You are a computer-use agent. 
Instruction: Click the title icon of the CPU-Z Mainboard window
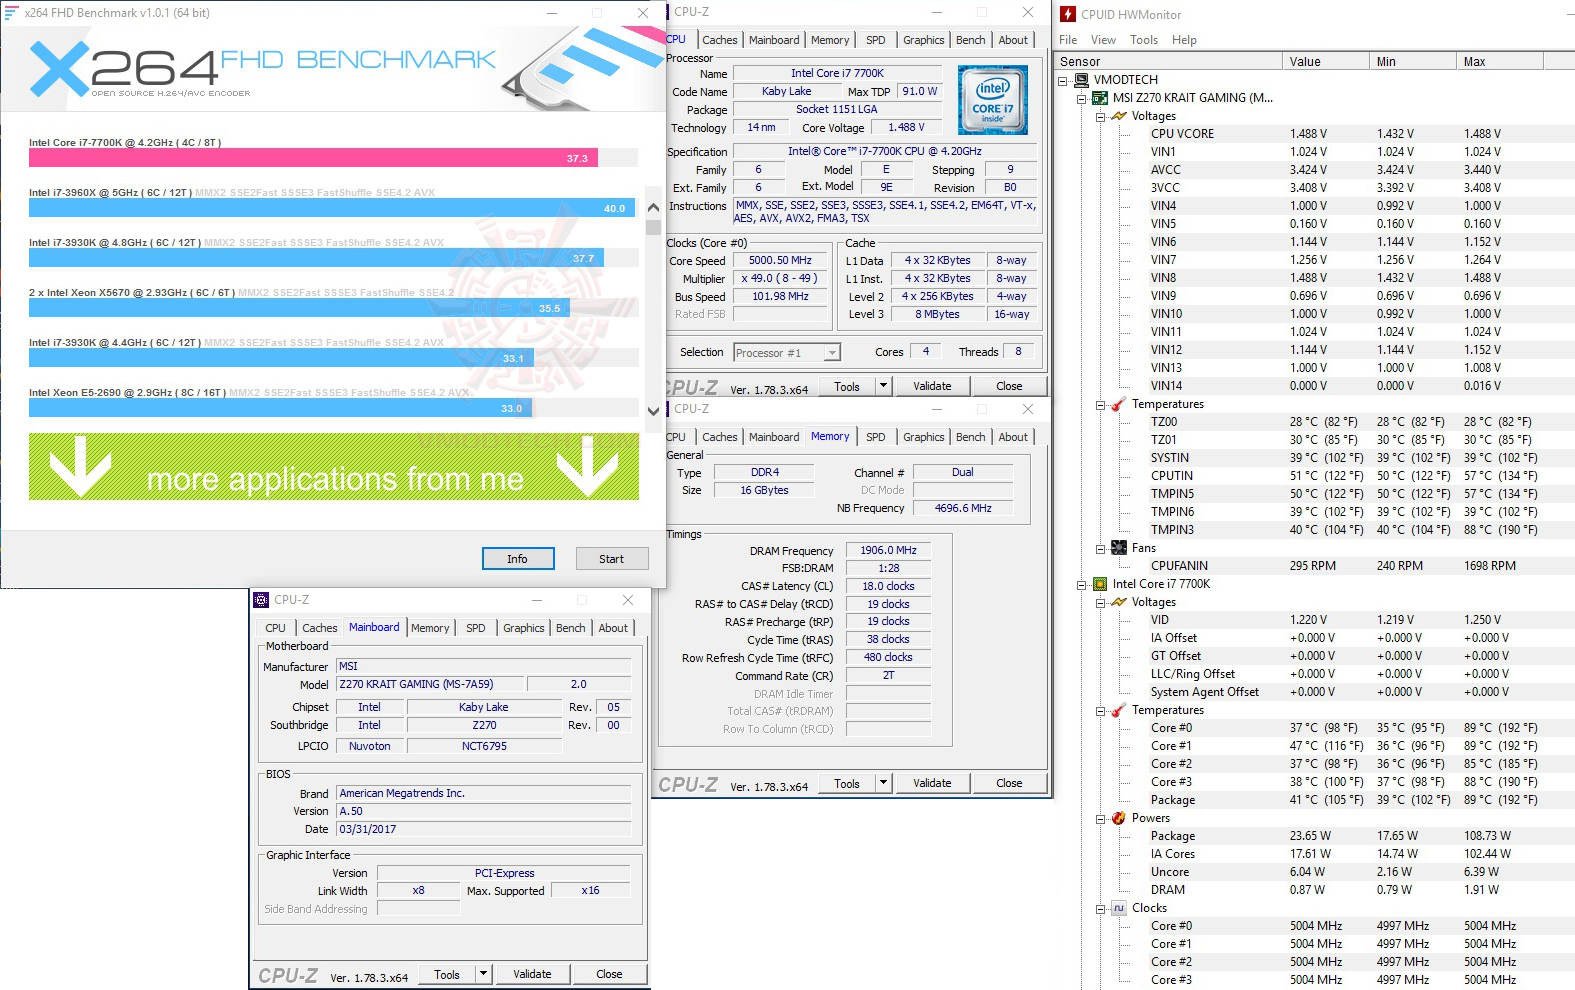point(261,600)
